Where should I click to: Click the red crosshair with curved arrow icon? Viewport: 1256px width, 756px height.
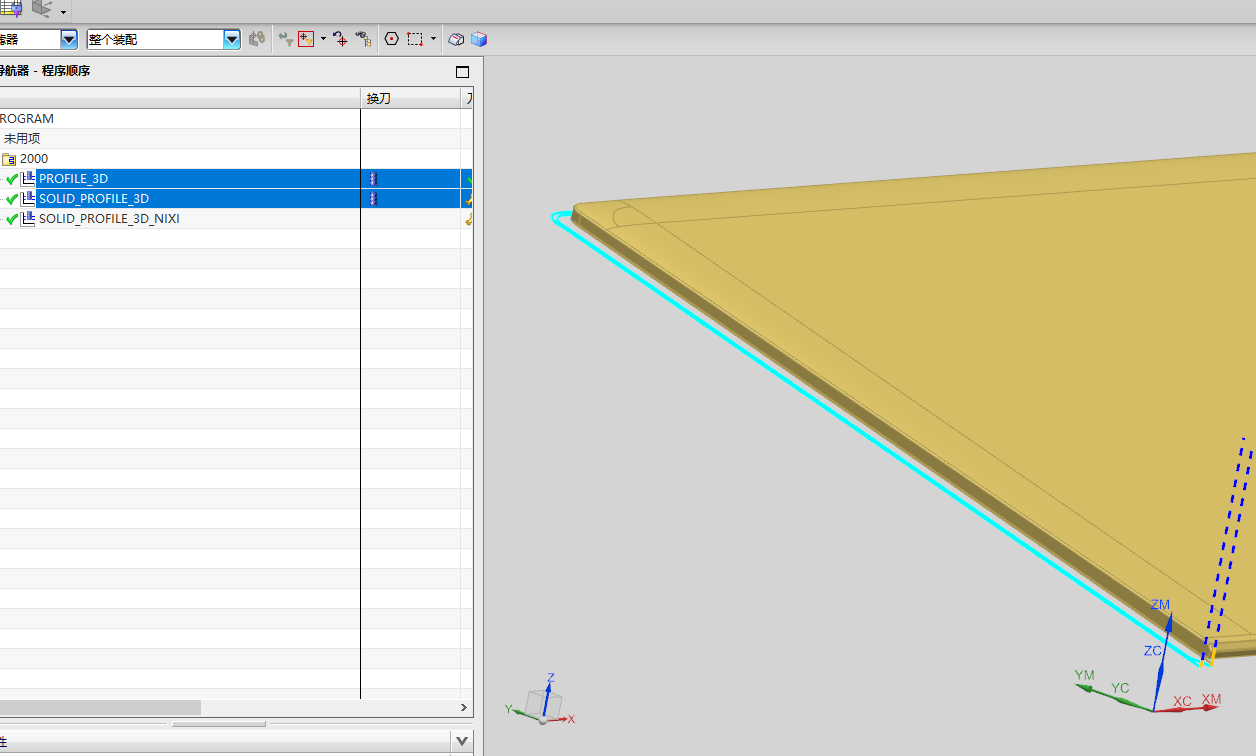[341, 39]
